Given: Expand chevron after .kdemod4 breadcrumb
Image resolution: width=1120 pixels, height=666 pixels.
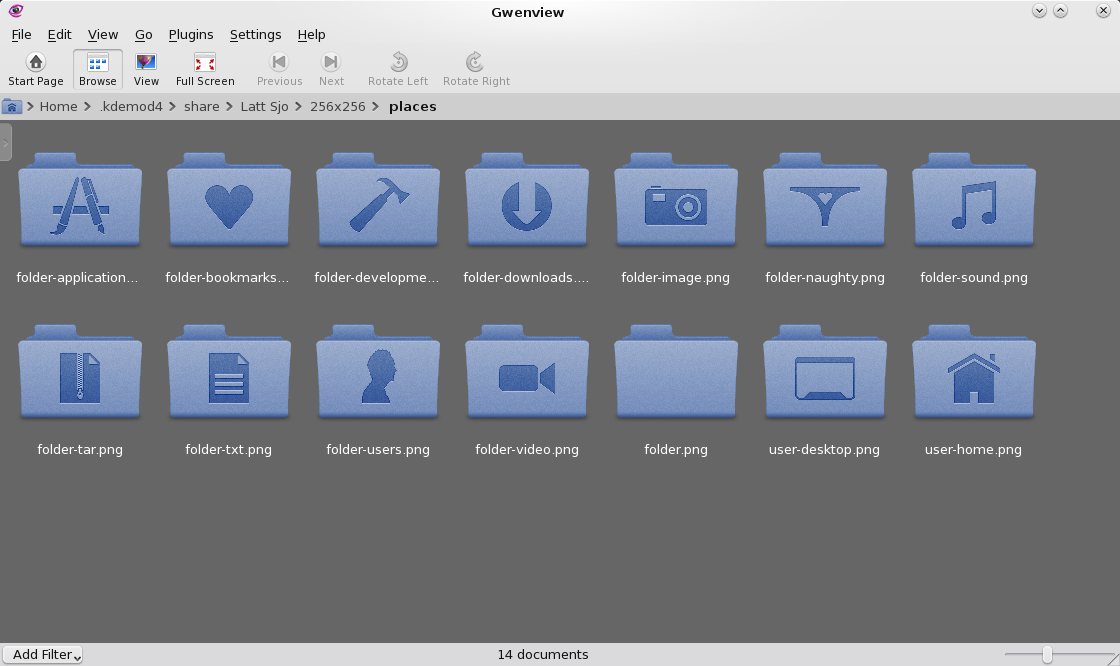Looking at the screenshot, I should point(173,106).
